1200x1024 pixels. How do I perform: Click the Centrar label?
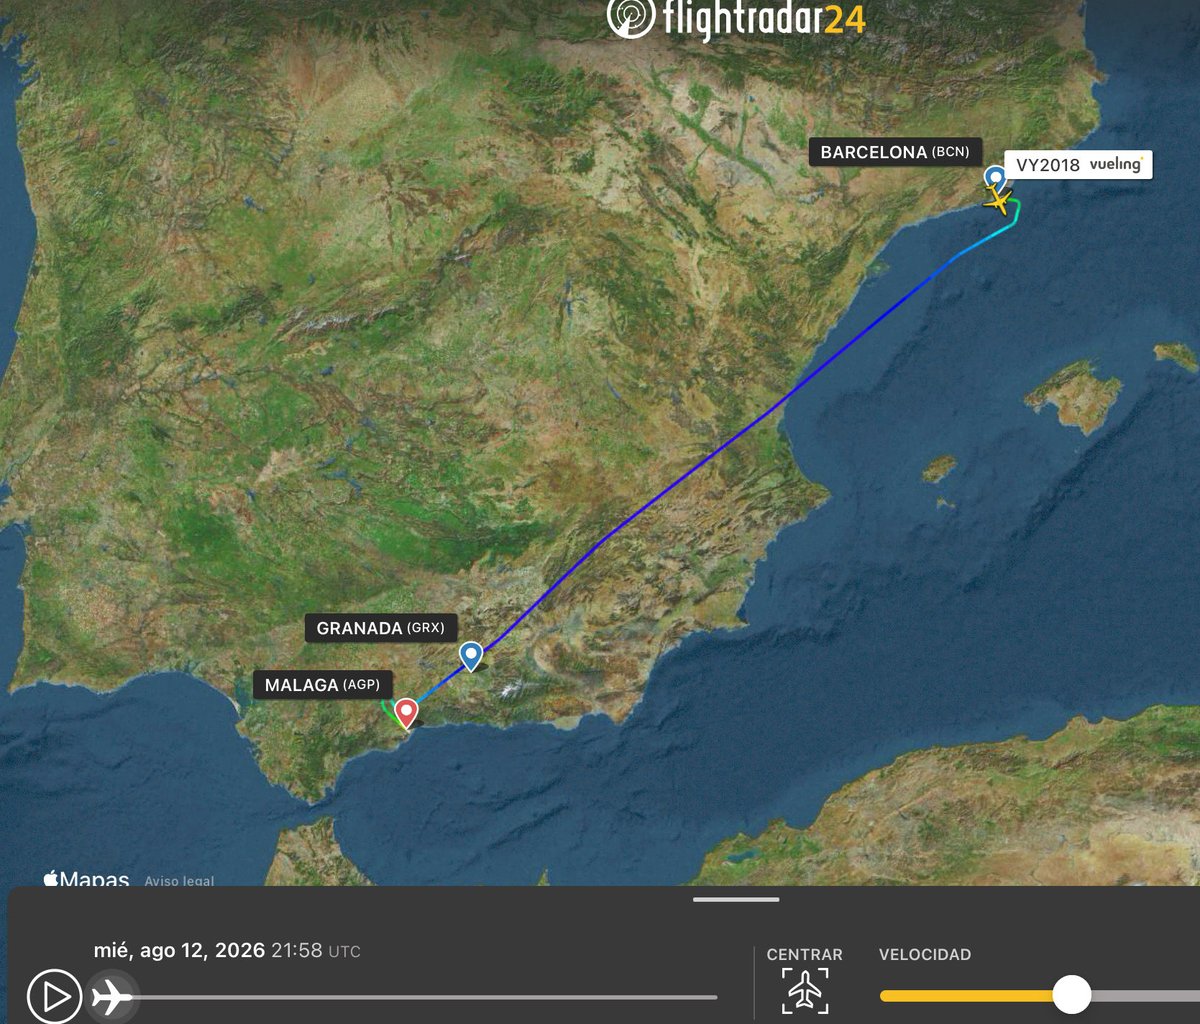click(805, 955)
